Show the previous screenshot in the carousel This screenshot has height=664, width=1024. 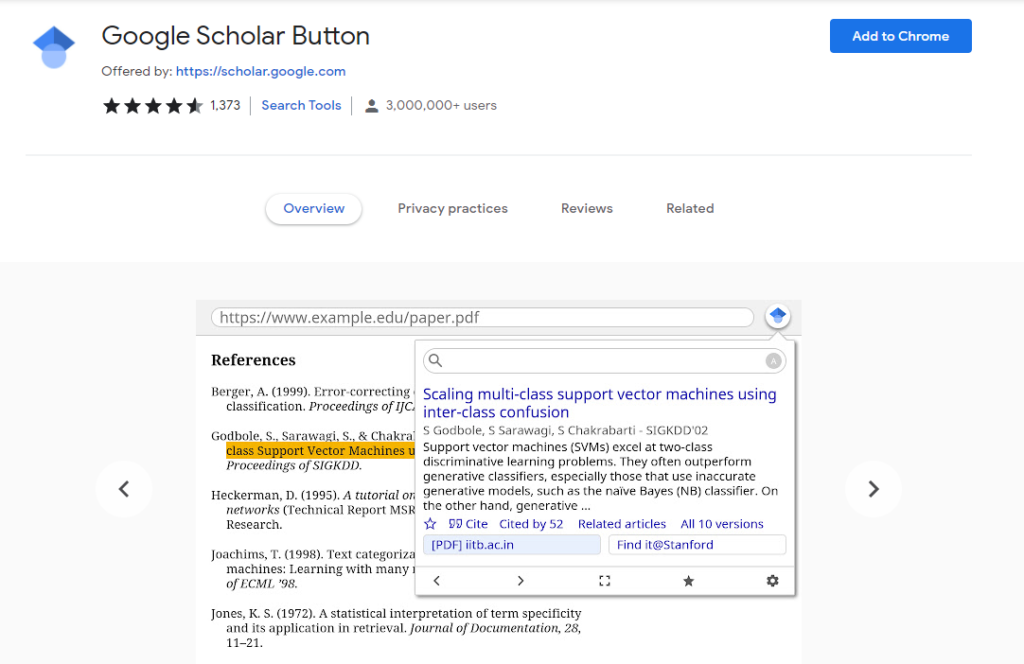(124, 489)
